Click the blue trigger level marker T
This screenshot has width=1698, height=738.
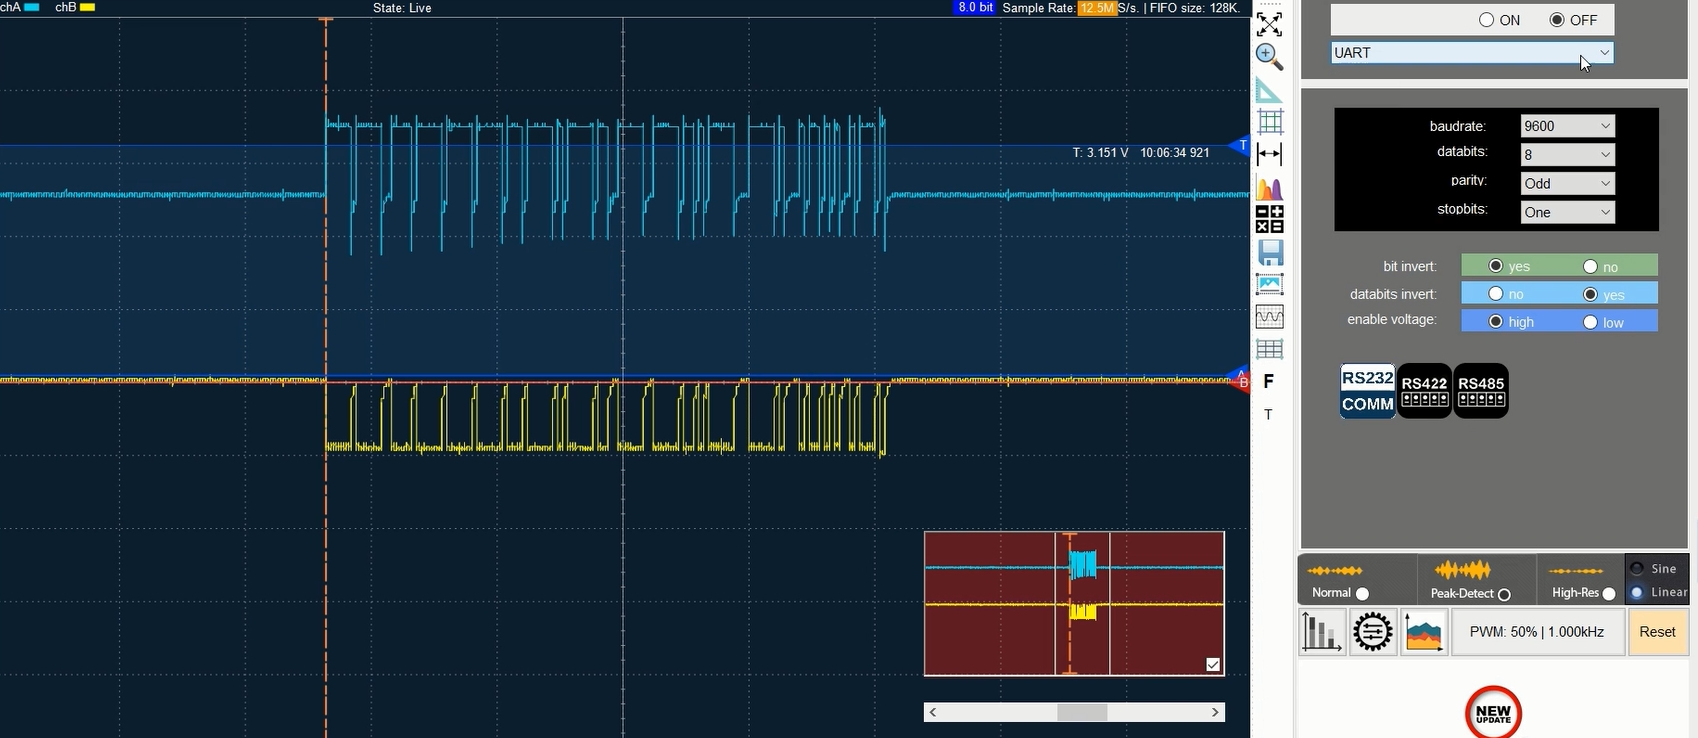(1242, 146)
